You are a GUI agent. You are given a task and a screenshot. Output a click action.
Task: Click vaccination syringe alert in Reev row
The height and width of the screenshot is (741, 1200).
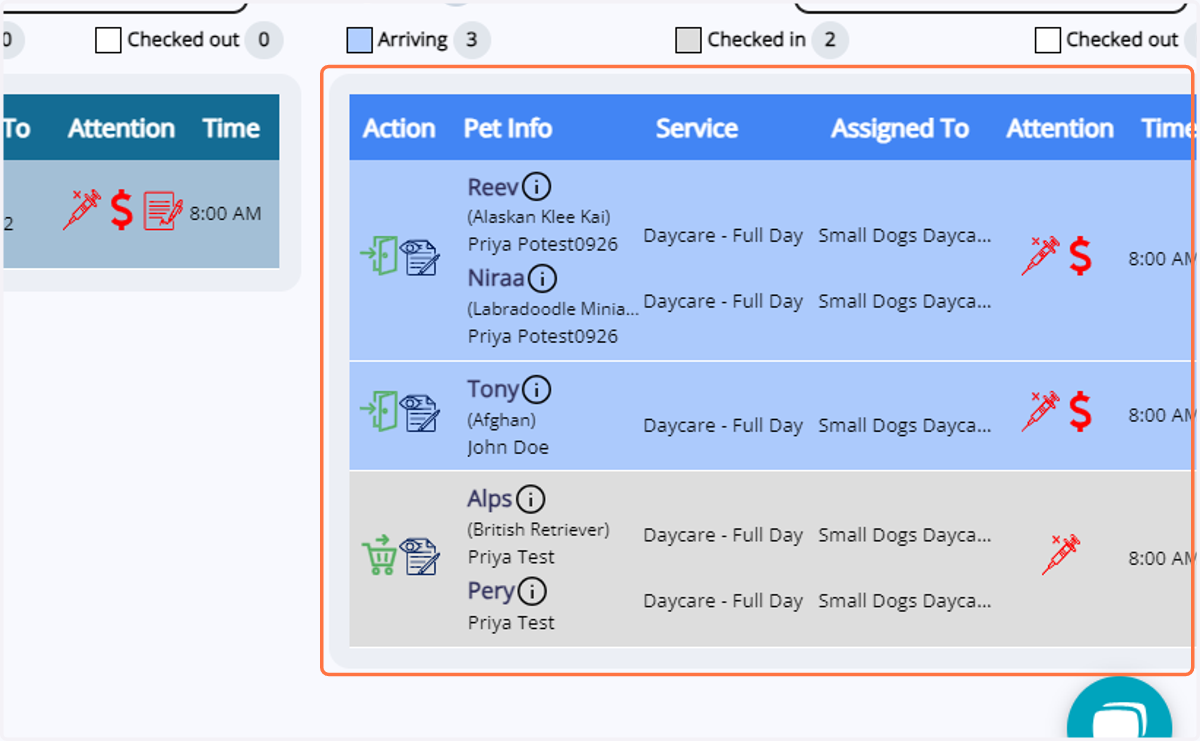(x=1040, y=256)
